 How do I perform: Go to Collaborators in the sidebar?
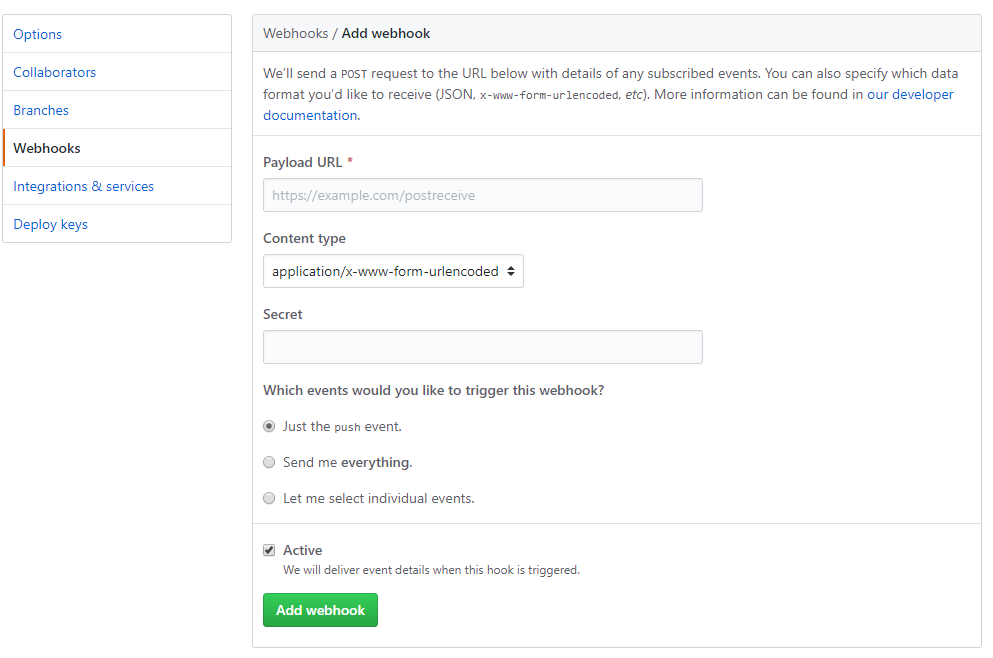point(54,72)
